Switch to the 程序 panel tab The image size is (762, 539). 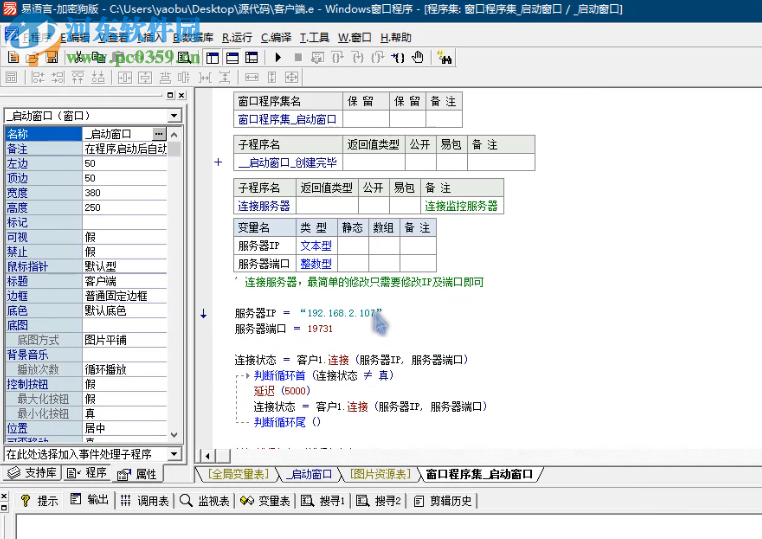tap(87, 473)
